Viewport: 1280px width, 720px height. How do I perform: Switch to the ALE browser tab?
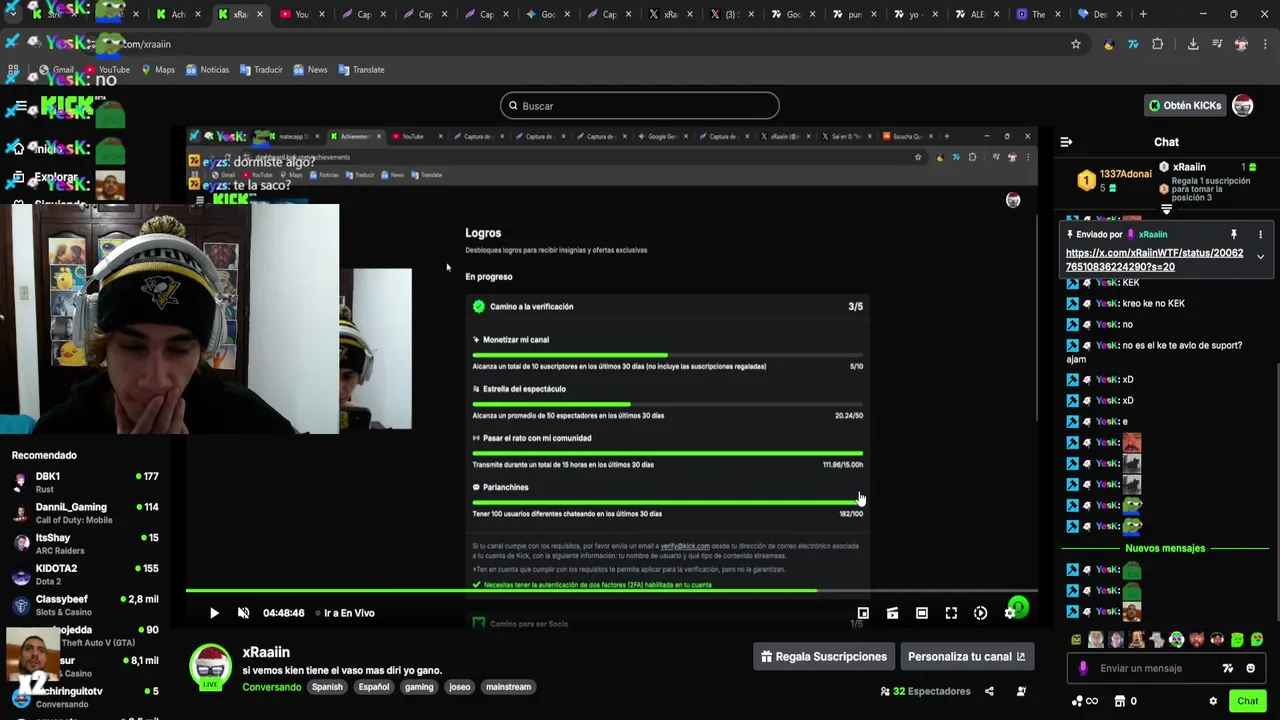pyautogui.click(x=976, y=14)
